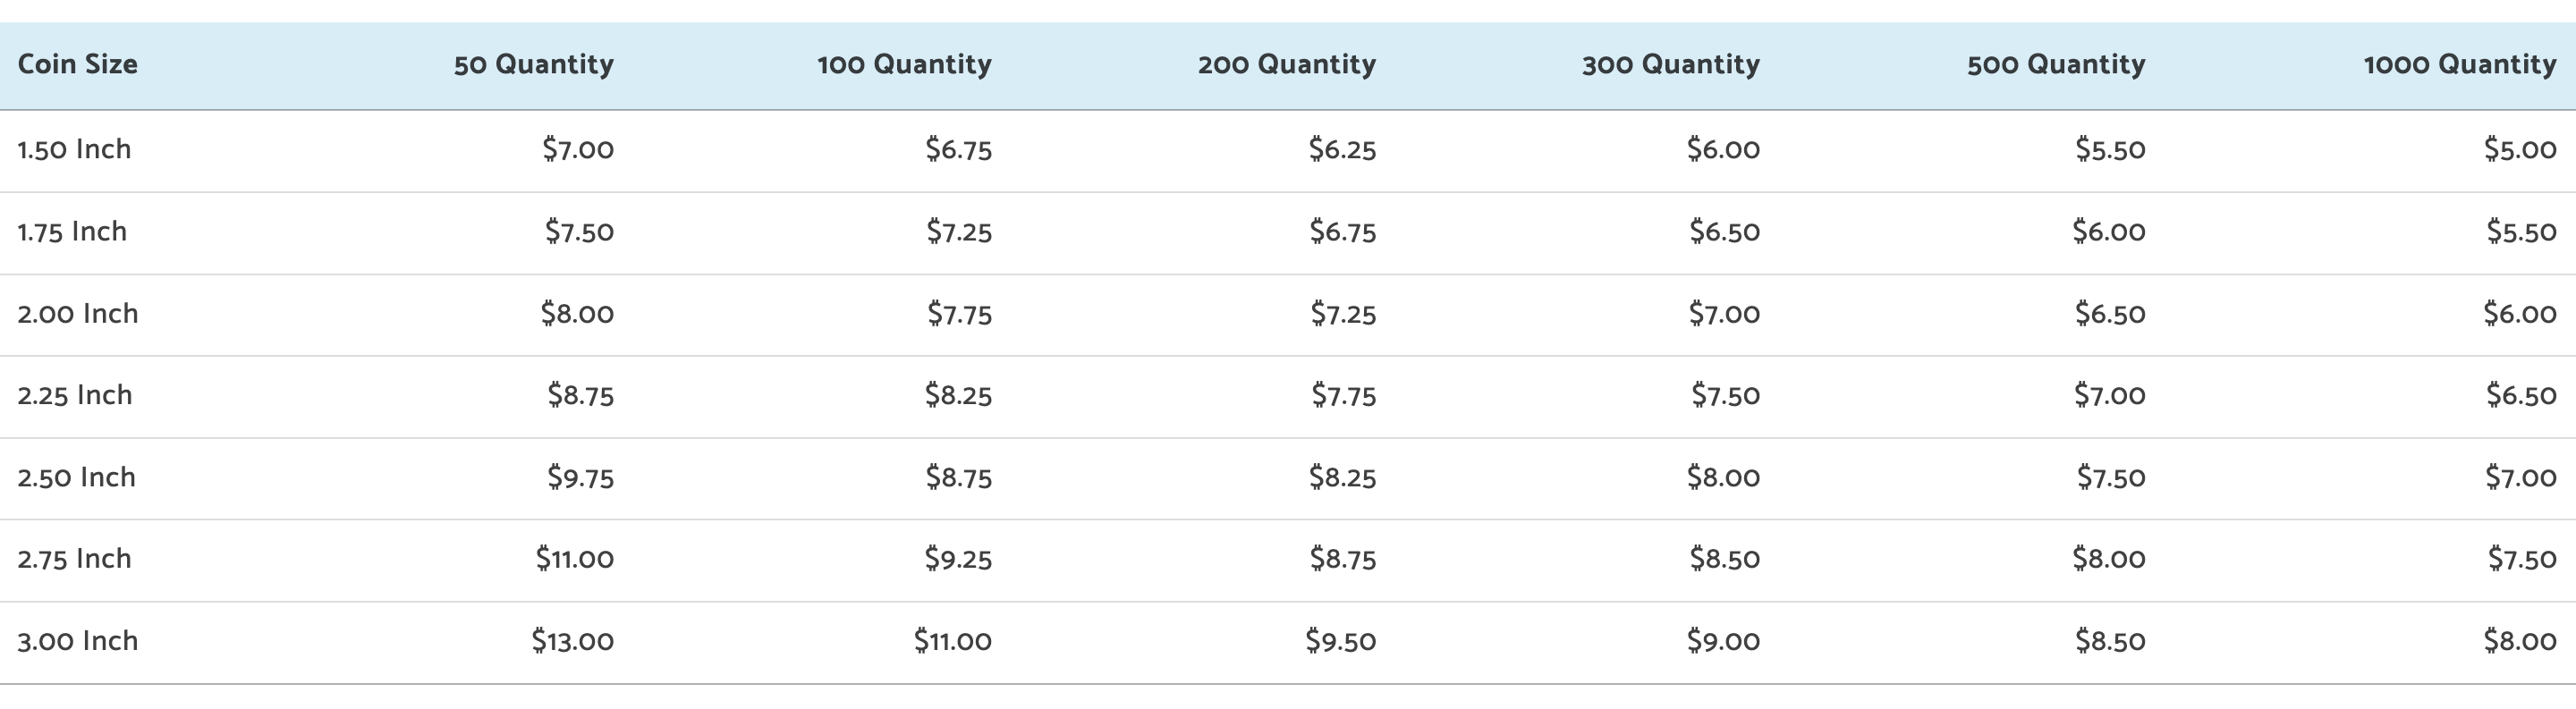This screenshot has width=2576, height=709.
Task: Click the 2.25 Inch row label
Action: click(75, 395)
